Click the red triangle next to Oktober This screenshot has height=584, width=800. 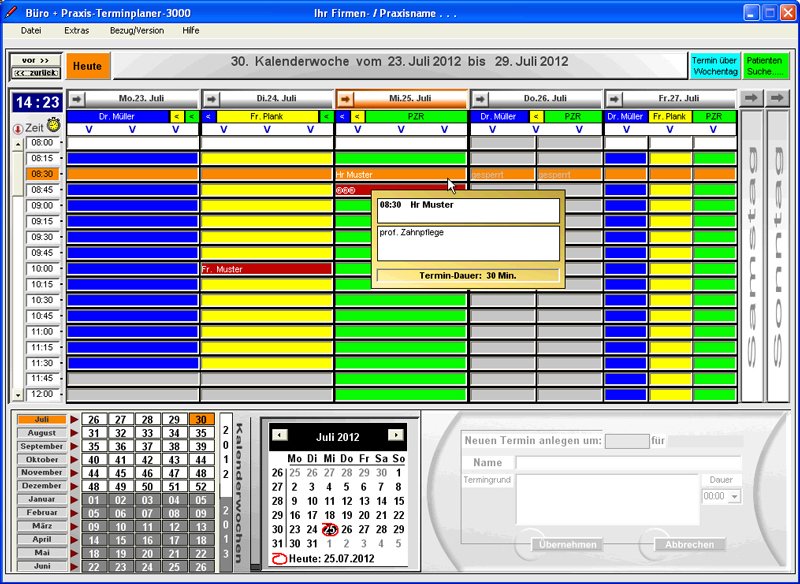coord(74,460)
